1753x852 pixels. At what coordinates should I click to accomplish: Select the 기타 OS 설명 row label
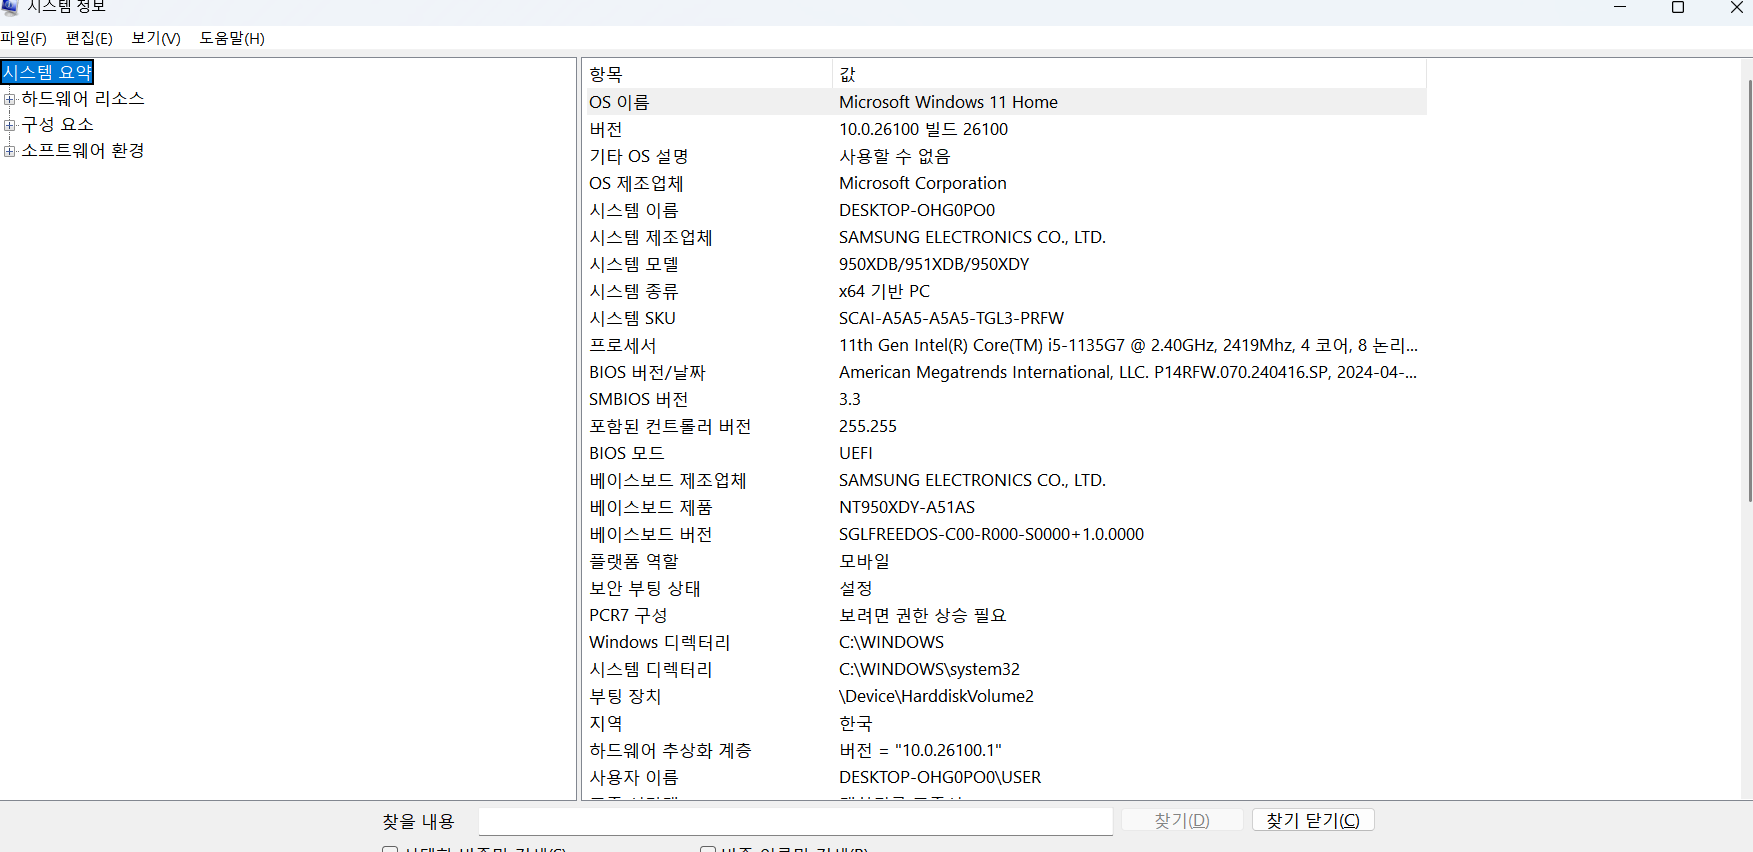click(639, 156)
